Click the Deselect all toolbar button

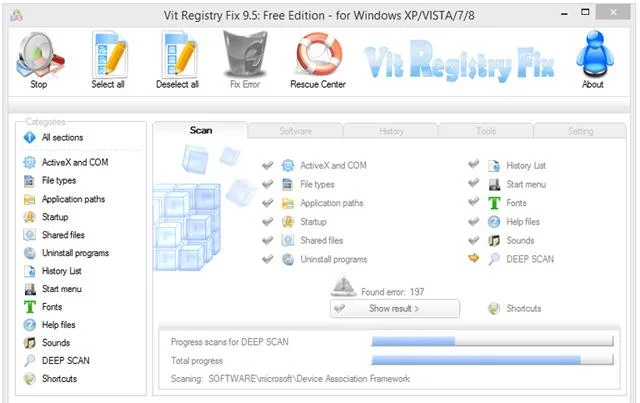click(178, 60)
